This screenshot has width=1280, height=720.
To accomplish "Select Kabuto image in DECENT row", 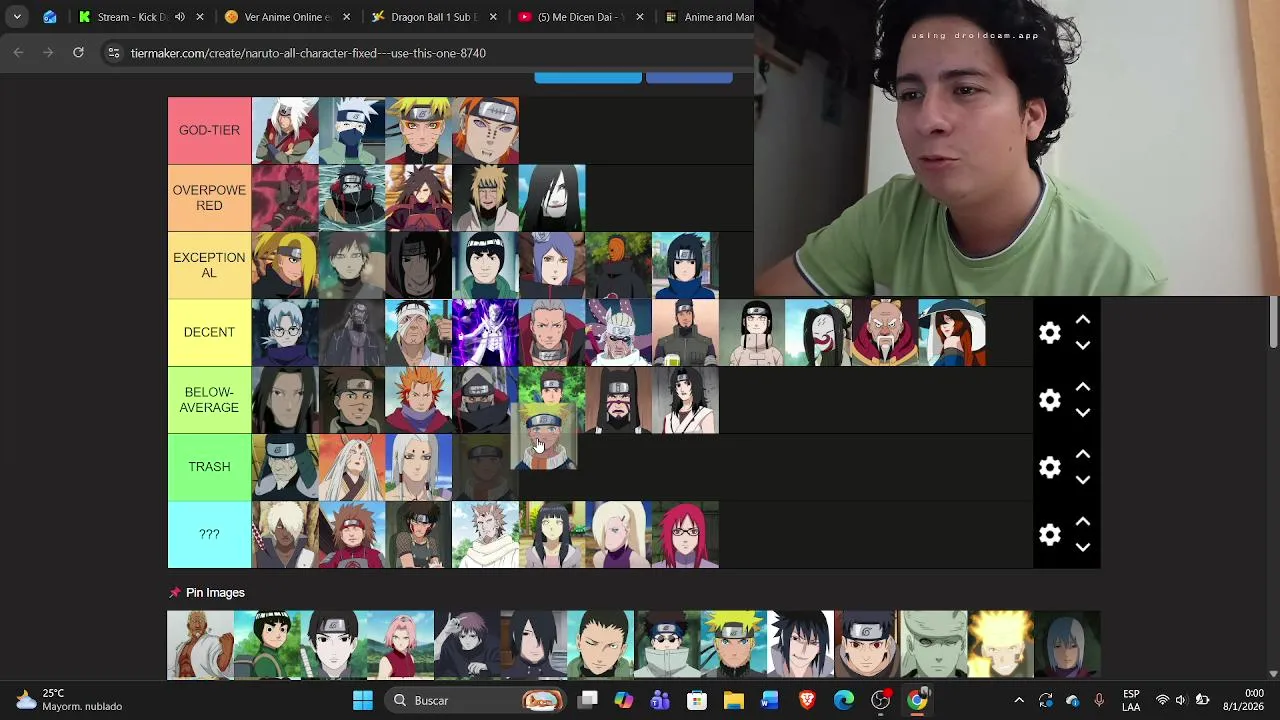I will (x=285, y=332).
